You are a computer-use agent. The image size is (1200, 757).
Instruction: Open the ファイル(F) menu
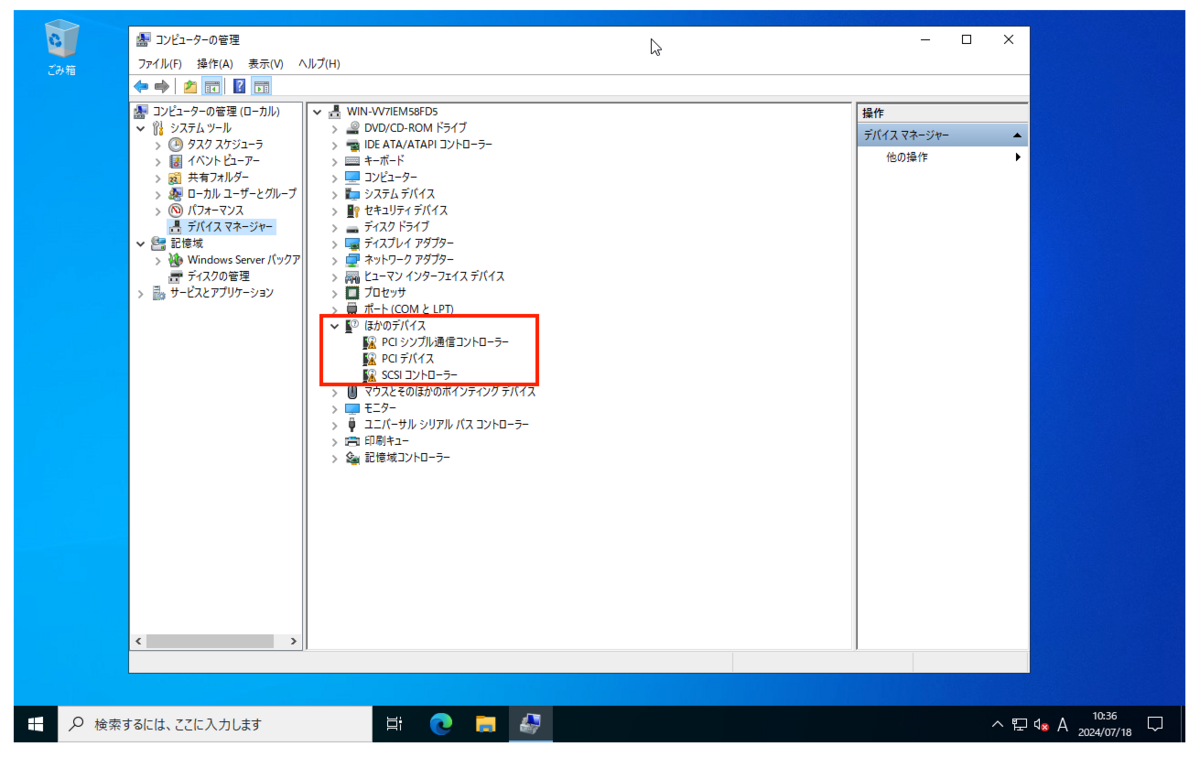(x=160, y=64)
